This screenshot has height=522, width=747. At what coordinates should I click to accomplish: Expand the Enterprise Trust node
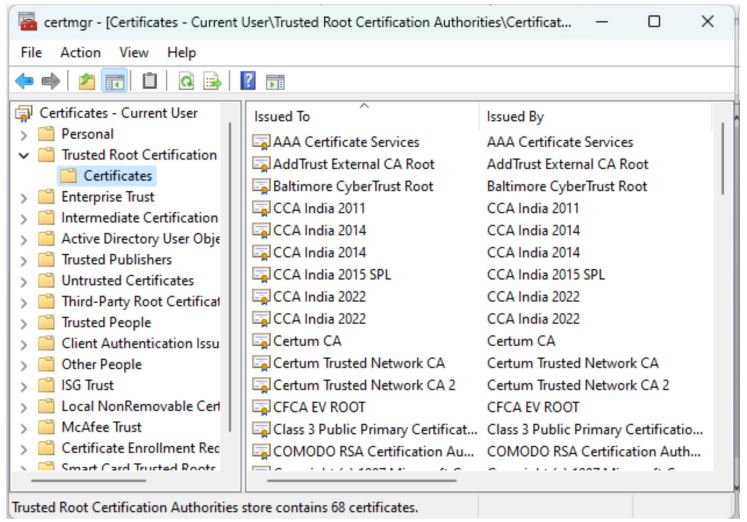pyautogui.click(x=24, y=198)
